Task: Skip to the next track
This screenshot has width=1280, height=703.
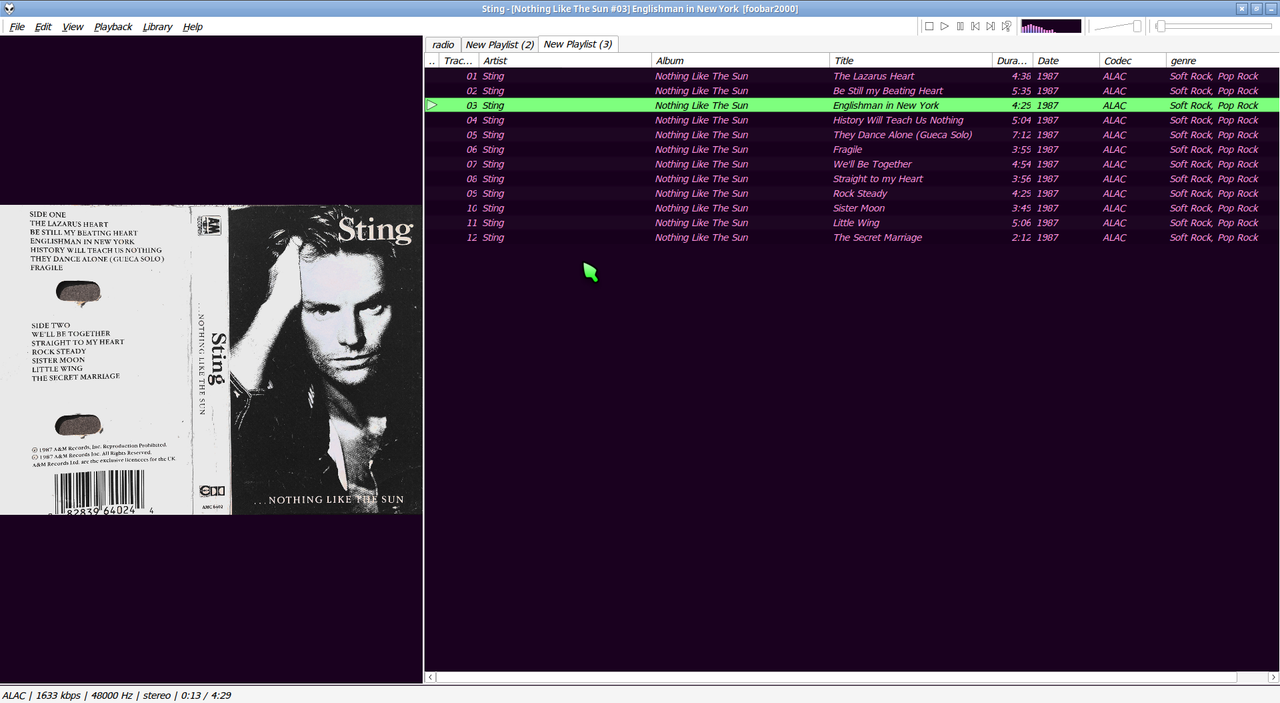Action: coord(991,26)
